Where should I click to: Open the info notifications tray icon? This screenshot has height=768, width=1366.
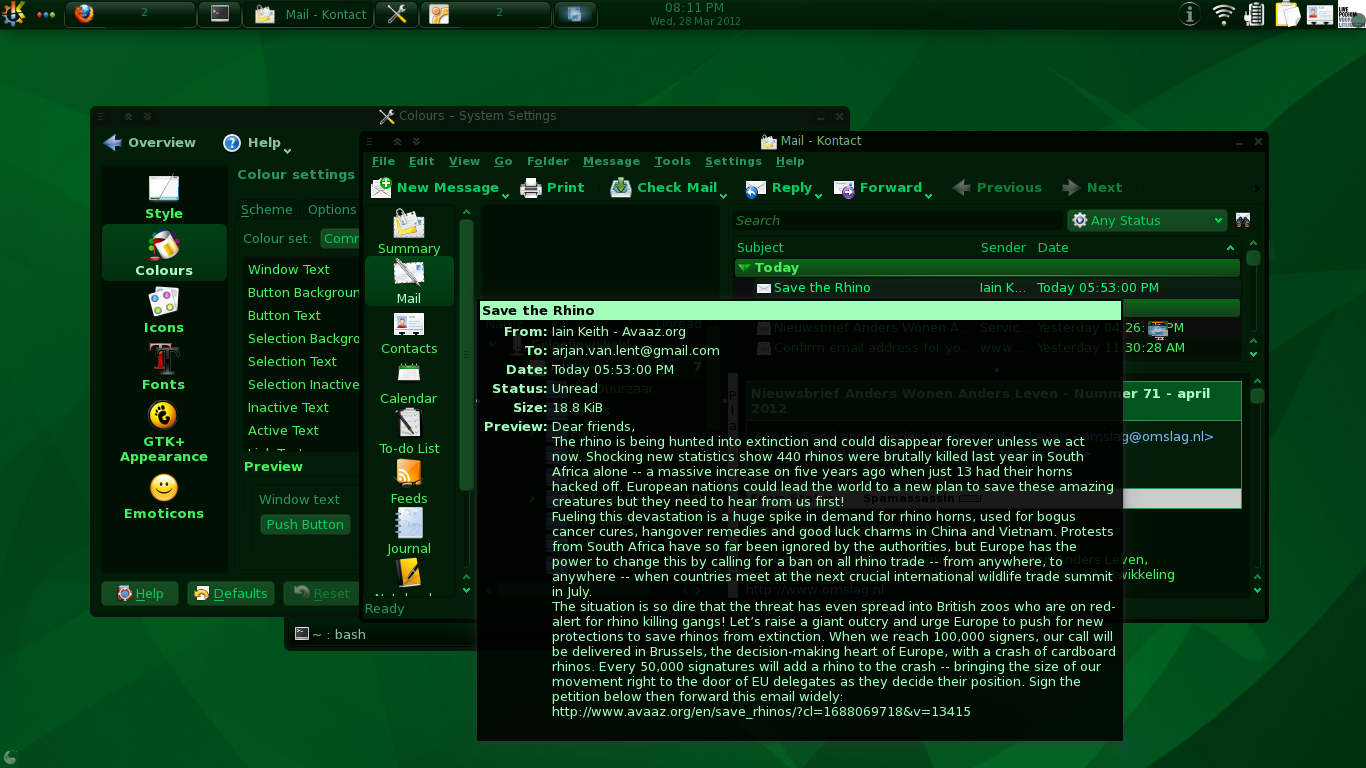pyautogui.click(x=1189, y=14)
